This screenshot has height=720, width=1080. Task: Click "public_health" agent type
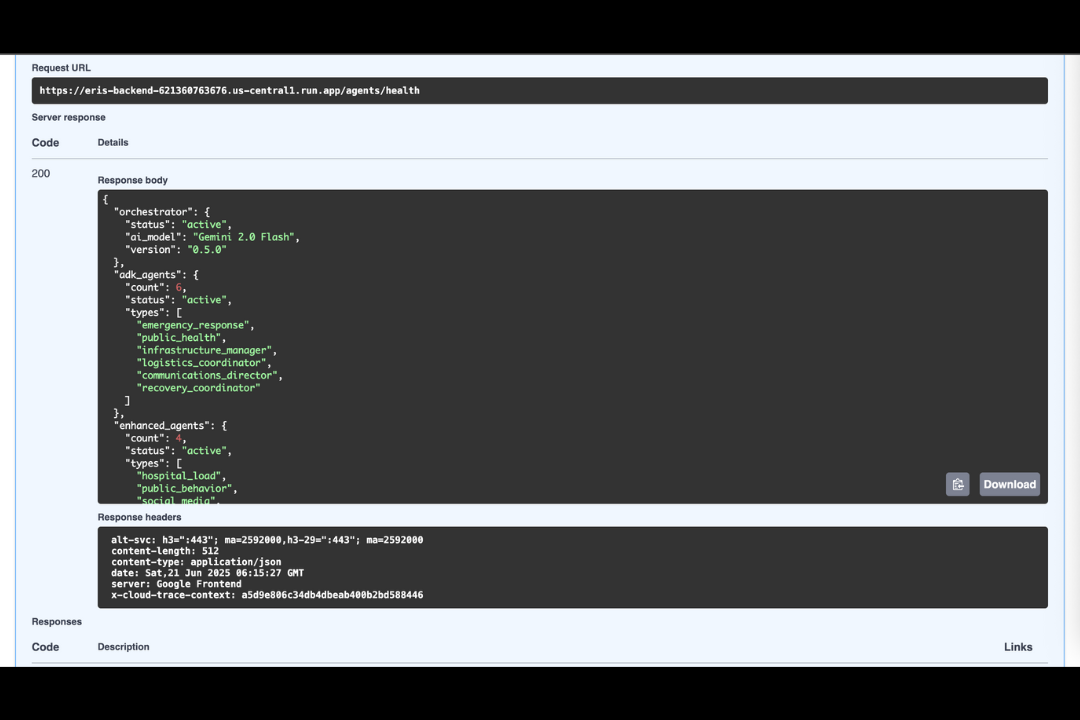(178, 338)
